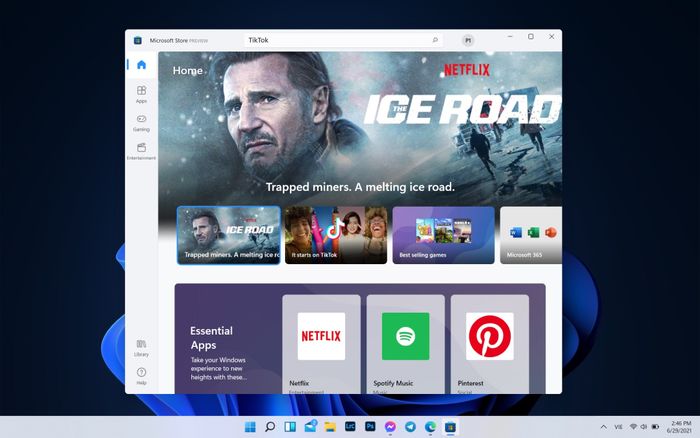Open the Spotify Music app card
Viewport: 700px width, 438px height.
(406, 344)
